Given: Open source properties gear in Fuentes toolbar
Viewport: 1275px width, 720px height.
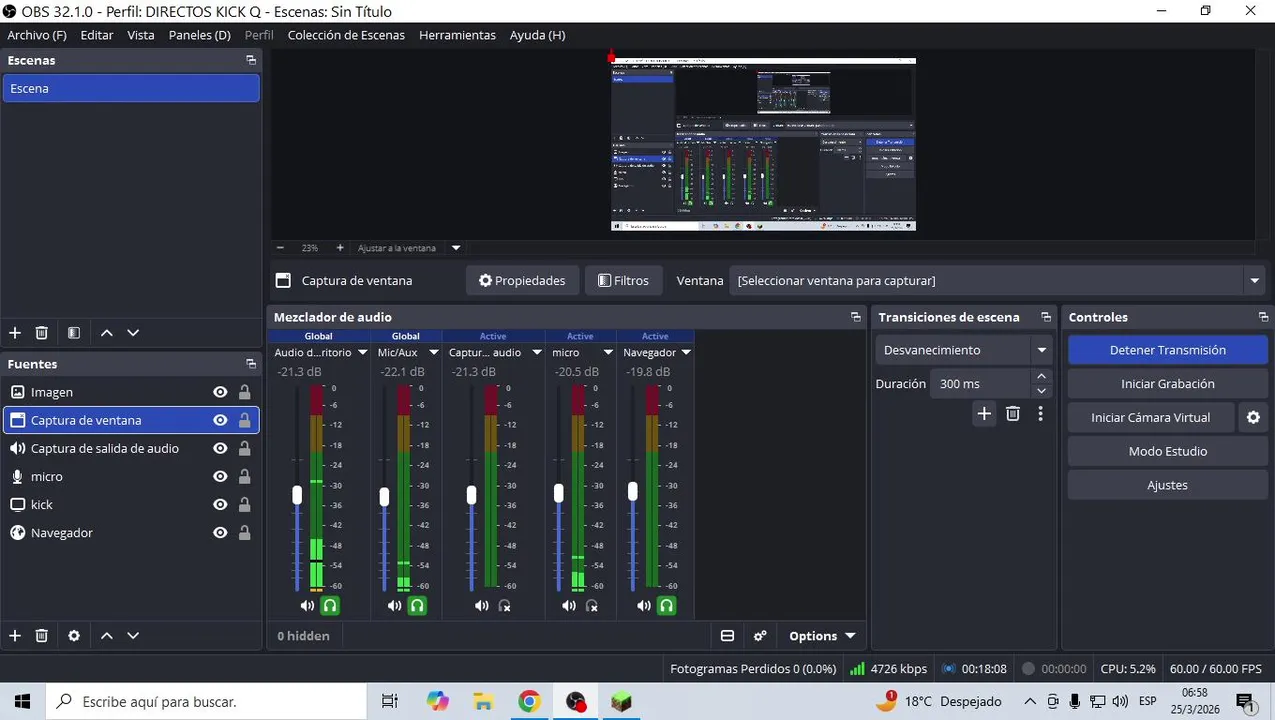Looking at the screenshot, I should (74, 635).
